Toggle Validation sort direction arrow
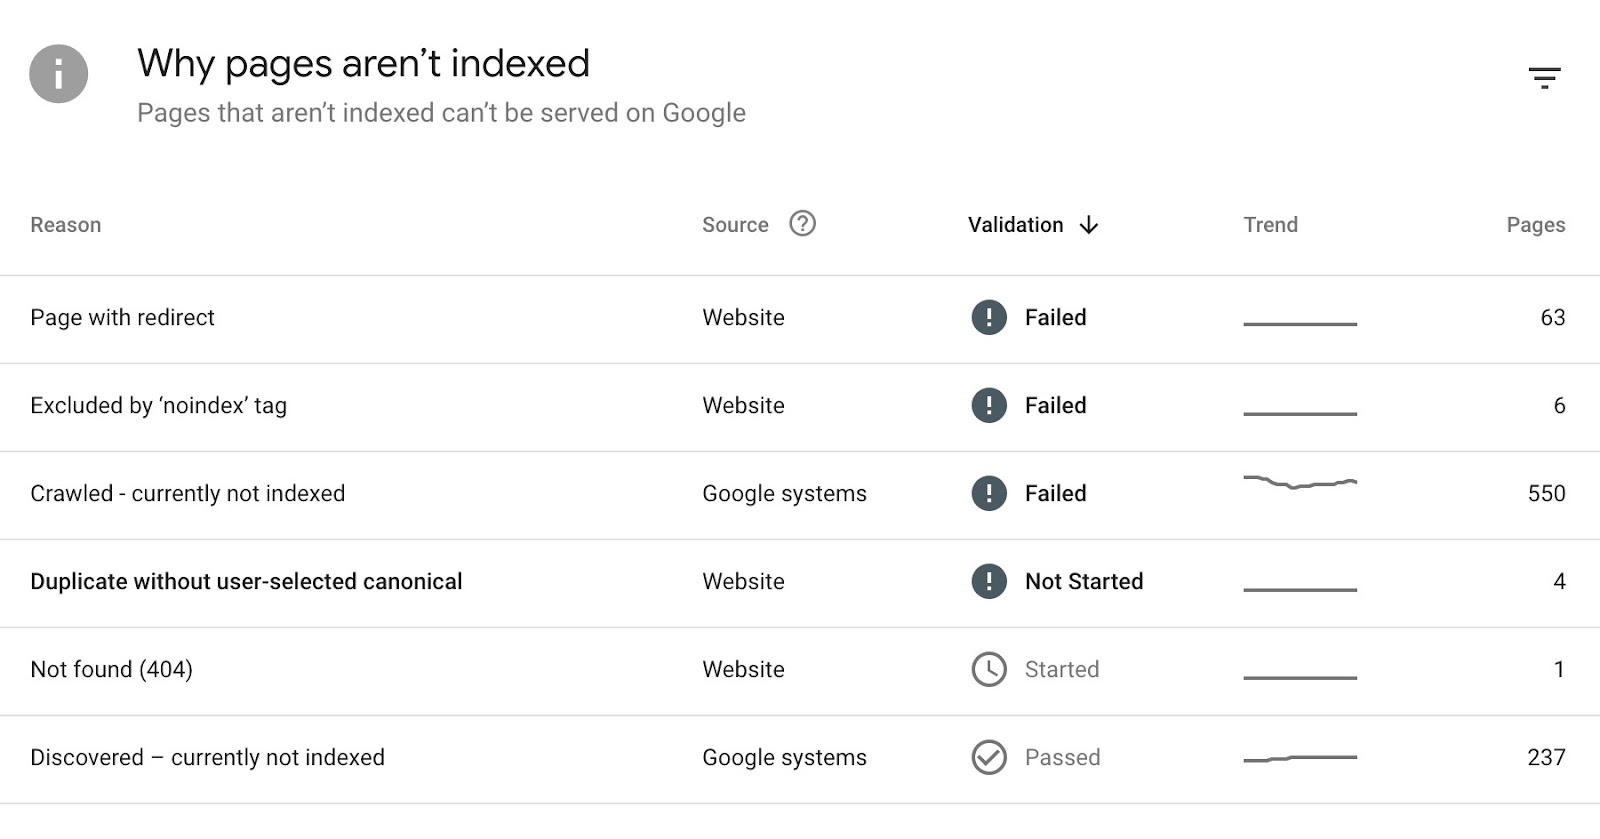This screenshot has width=1600, height=839. point(1089,226)
